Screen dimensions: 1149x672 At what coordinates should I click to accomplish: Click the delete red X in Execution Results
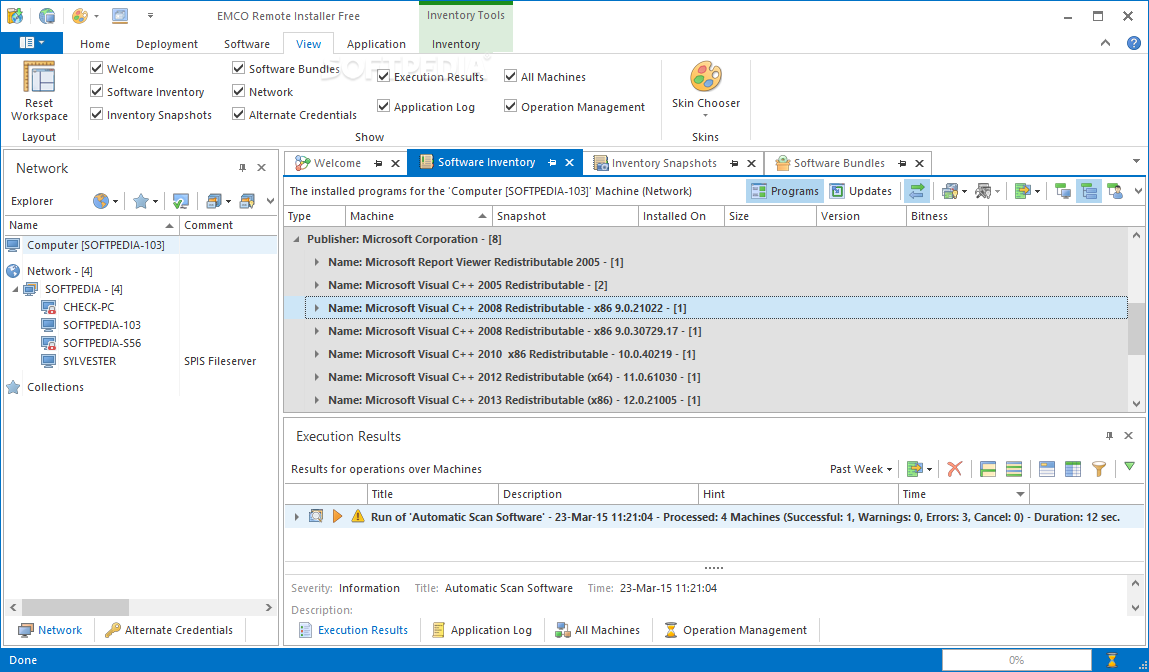(954, 469)
